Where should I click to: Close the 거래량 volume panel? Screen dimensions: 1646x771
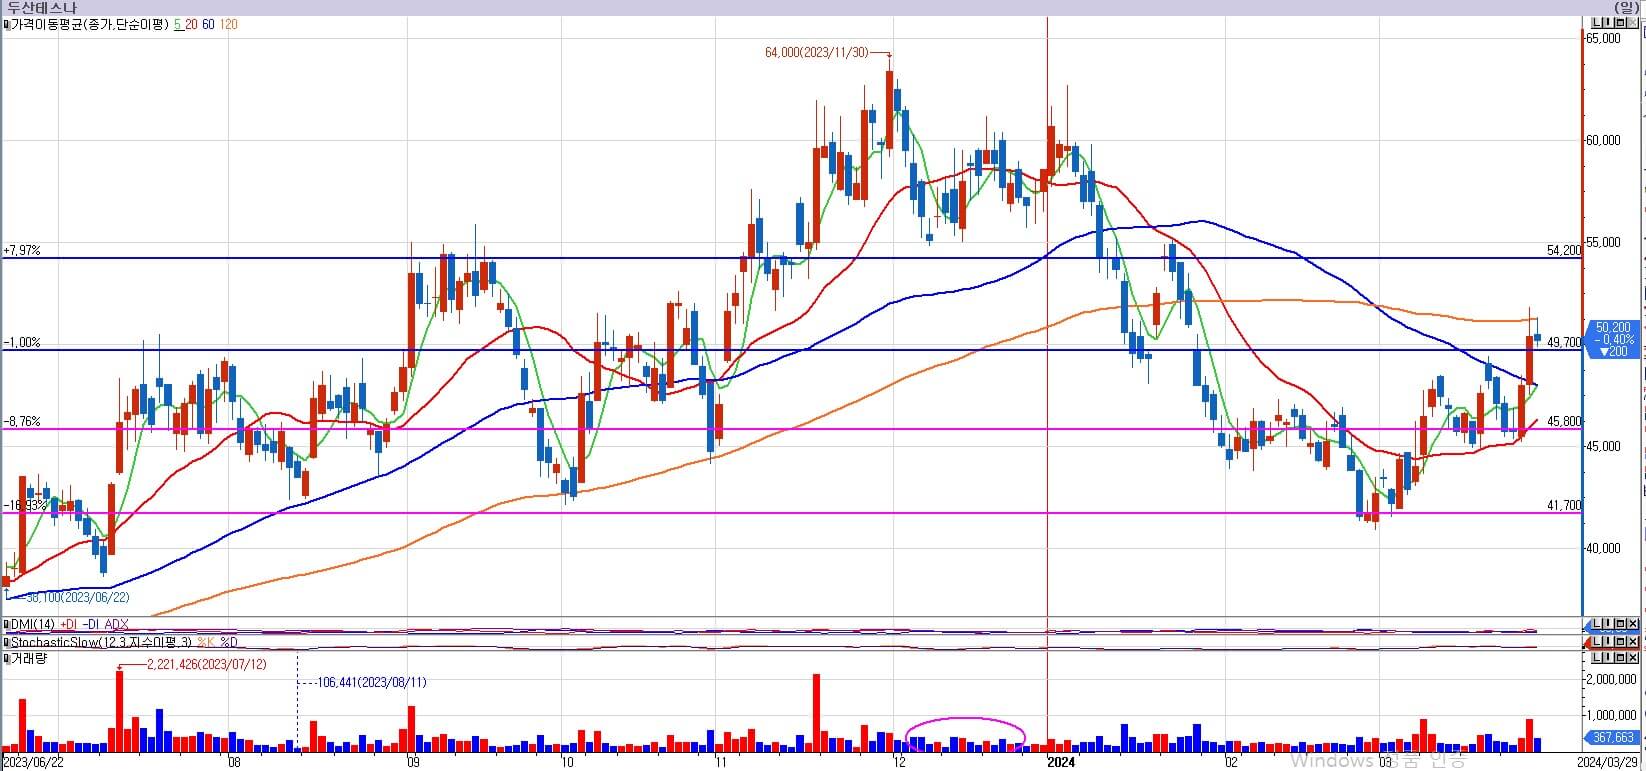coord(1631,658)
